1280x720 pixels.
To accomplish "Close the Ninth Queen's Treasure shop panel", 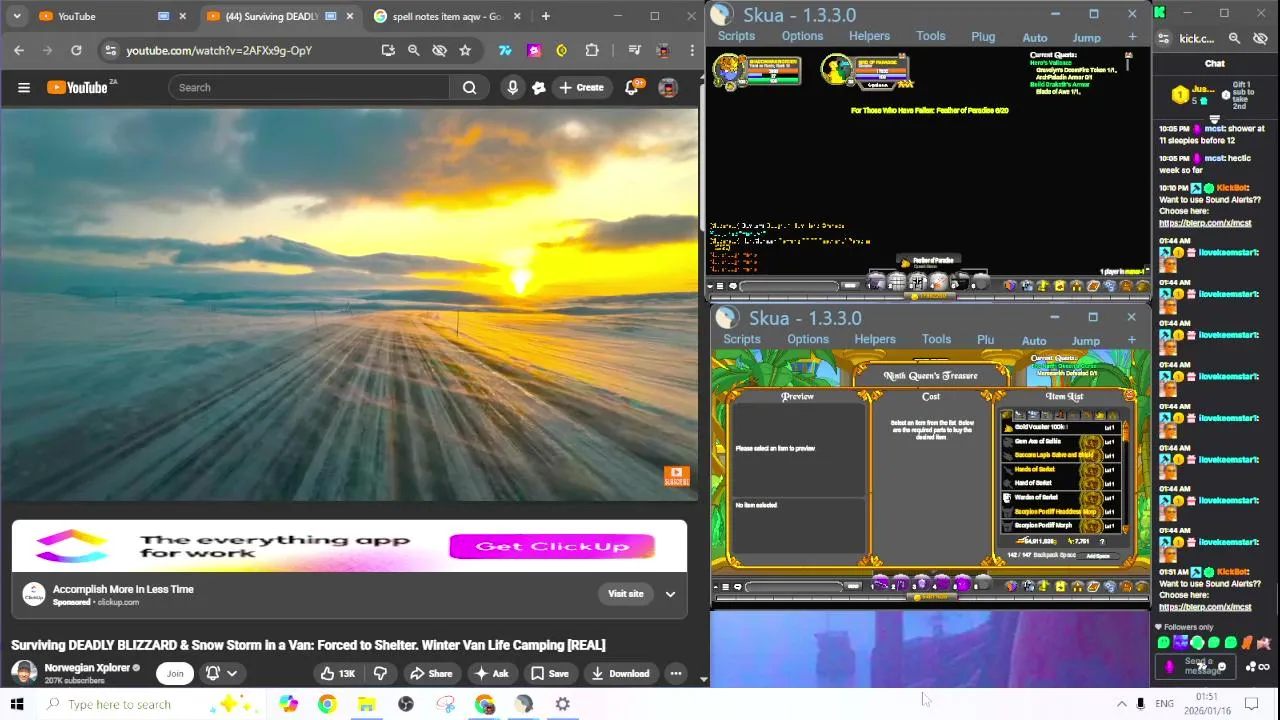I will click(x=1130, y=396).
